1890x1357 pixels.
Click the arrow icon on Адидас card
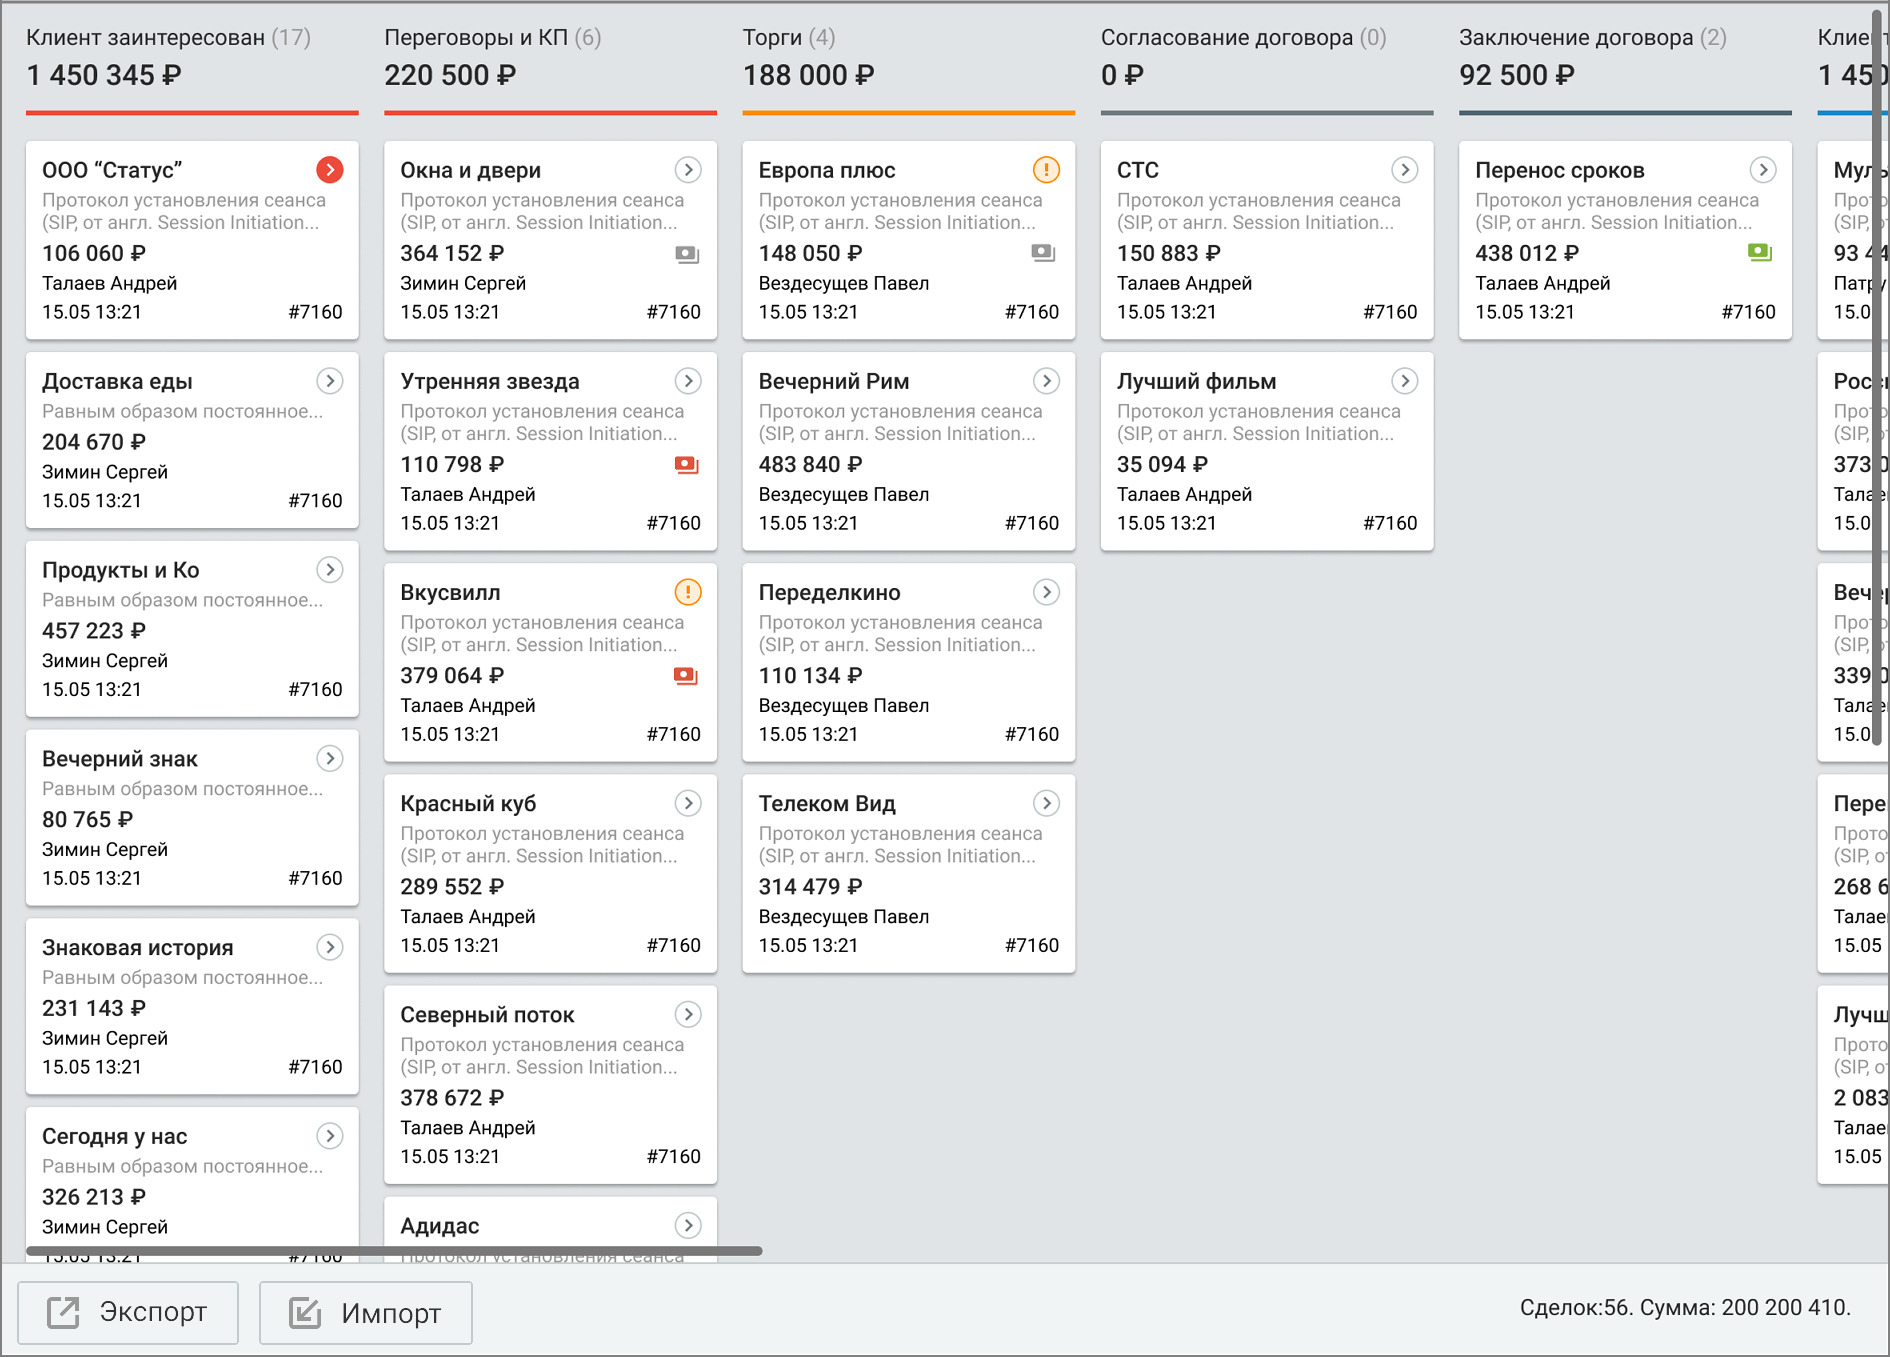688,1225
